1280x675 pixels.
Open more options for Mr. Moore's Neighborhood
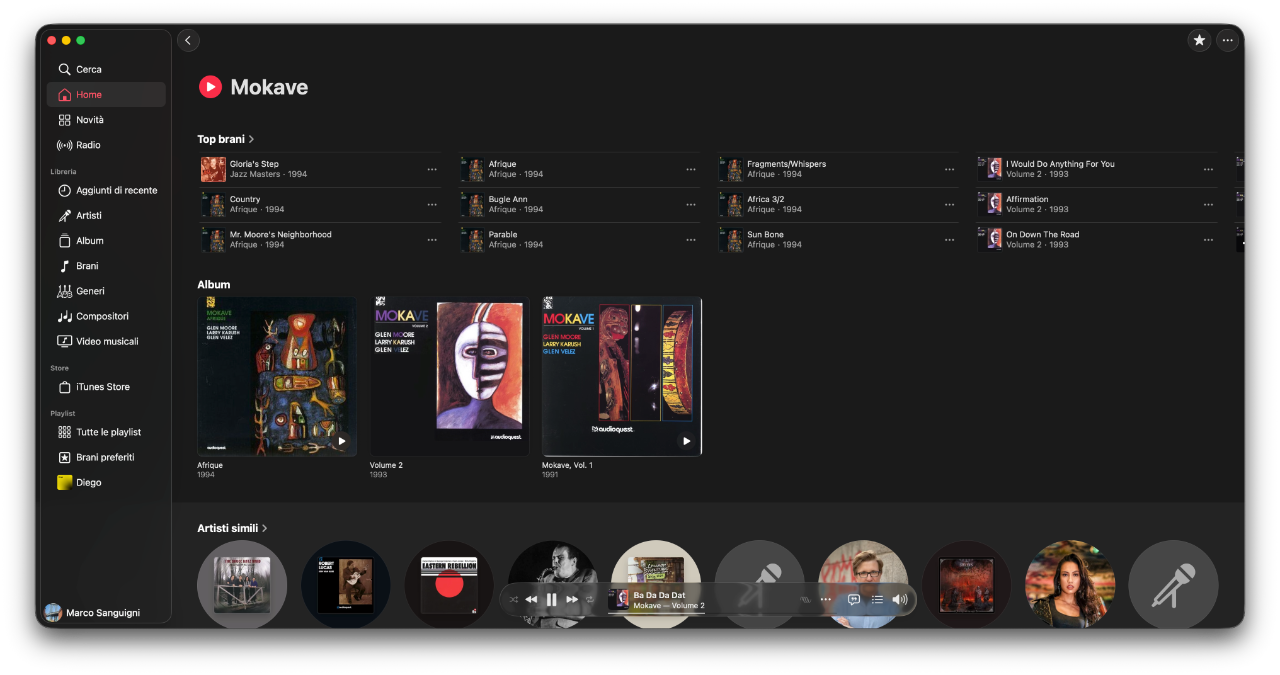[432, 240]
